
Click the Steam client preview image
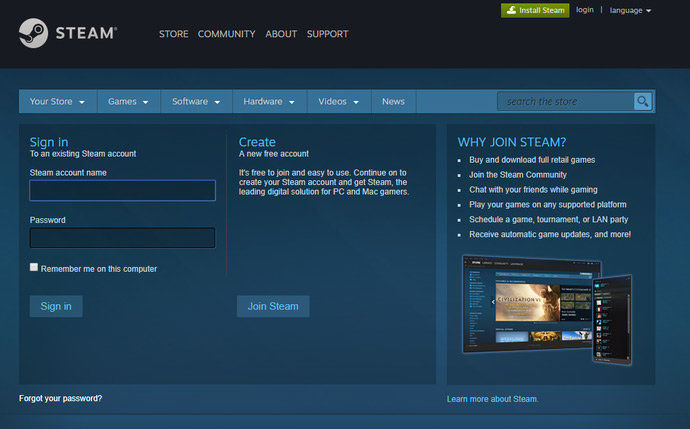click(x=547, y=310)
